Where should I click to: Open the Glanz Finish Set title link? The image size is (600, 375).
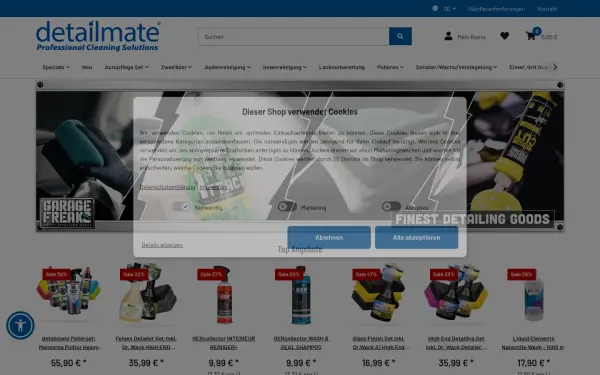tap(378, 343)
